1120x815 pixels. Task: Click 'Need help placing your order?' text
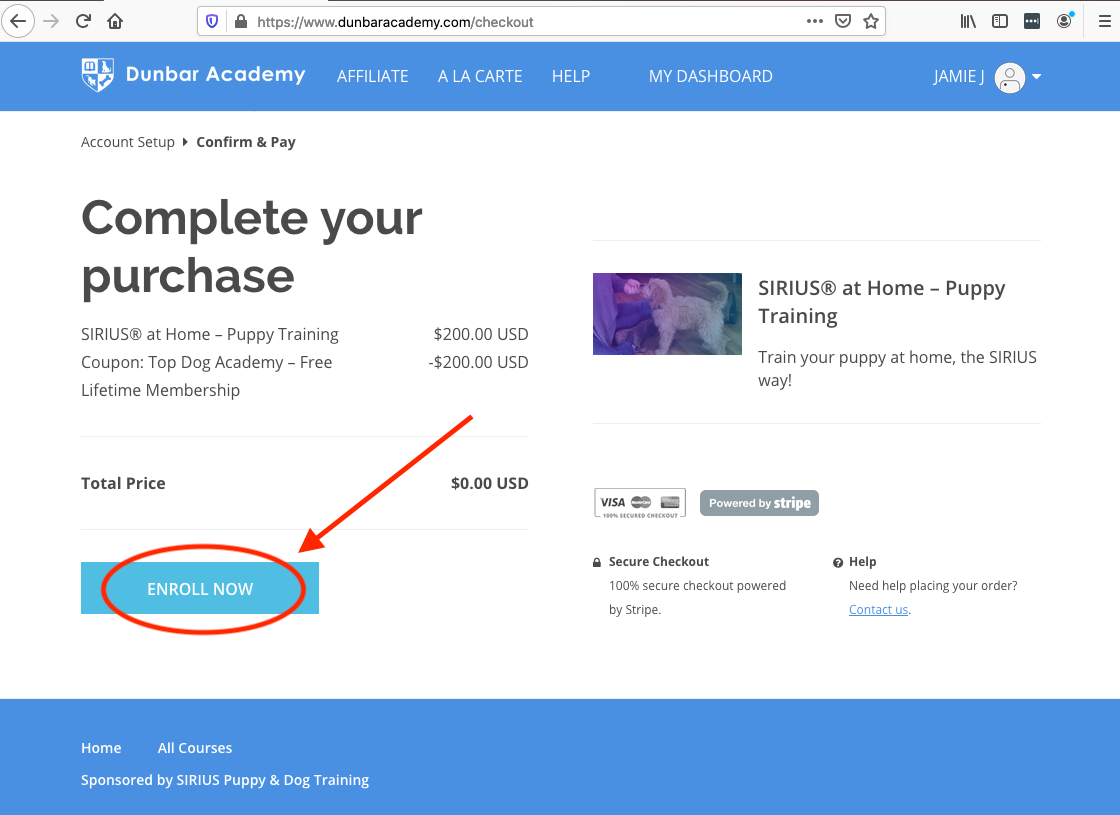933,586
